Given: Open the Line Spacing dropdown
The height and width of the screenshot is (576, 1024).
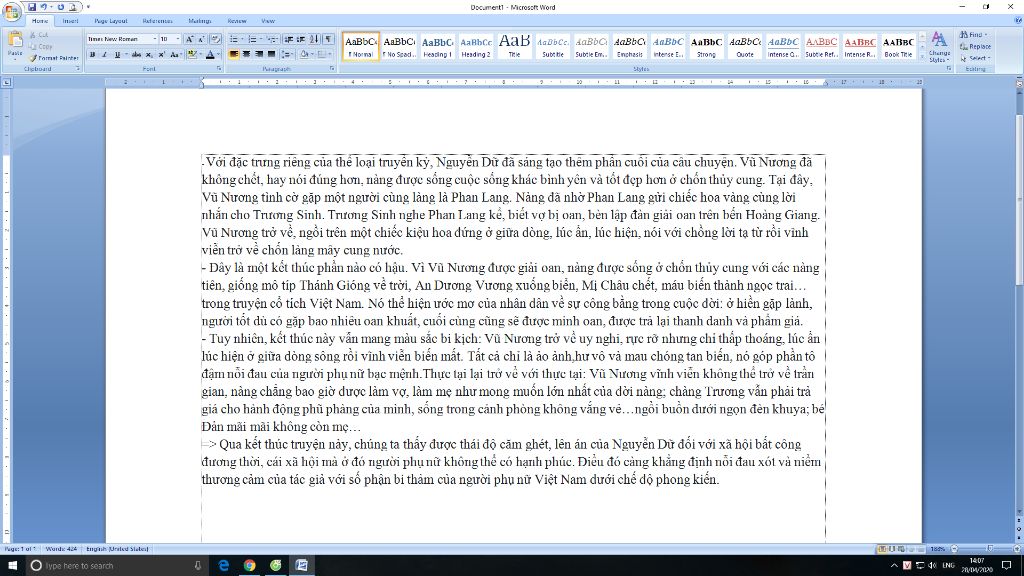Looking at the screenshot, I should click(x=287, y=54).
